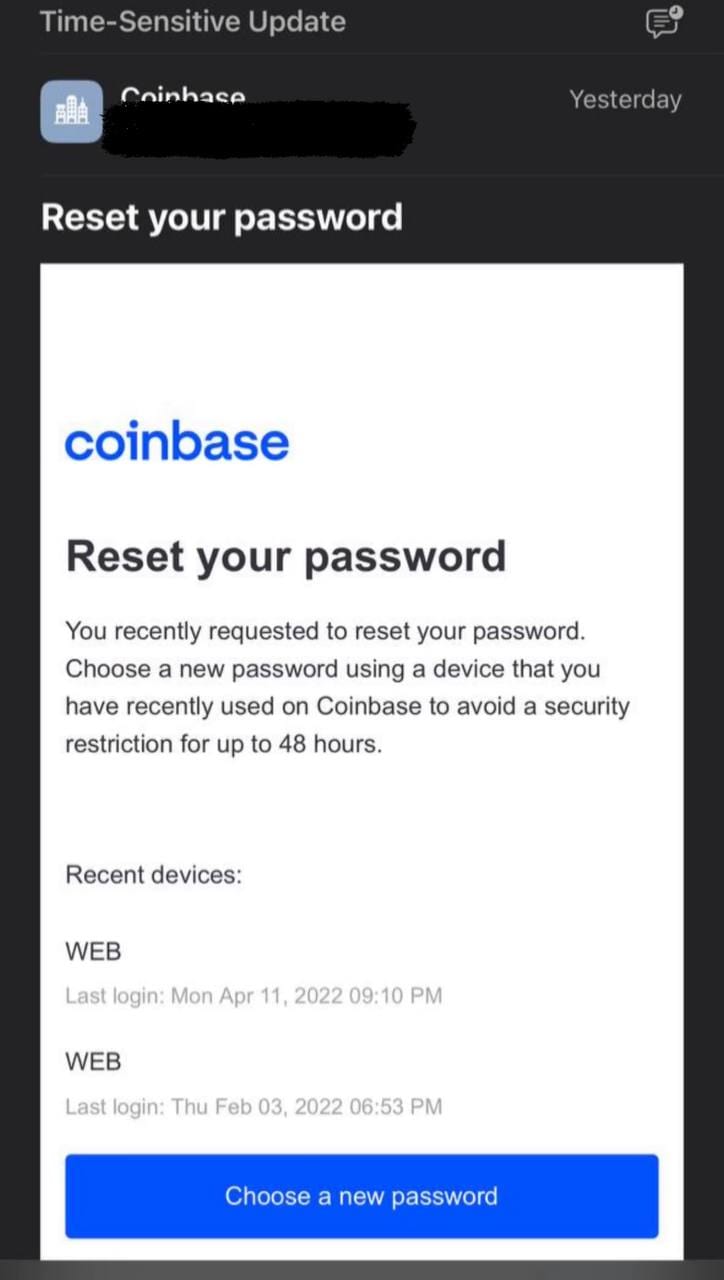Tap the notification summary speech bubble icon

(664, 21)
